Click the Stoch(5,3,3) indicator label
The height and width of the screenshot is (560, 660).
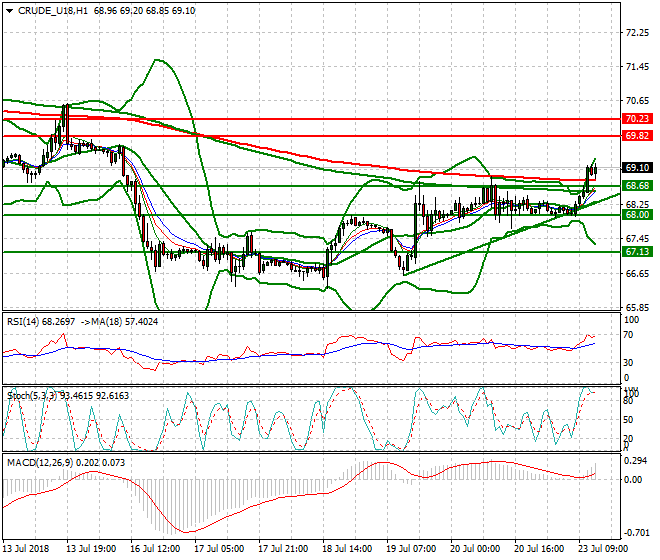[x=33, y=396]
